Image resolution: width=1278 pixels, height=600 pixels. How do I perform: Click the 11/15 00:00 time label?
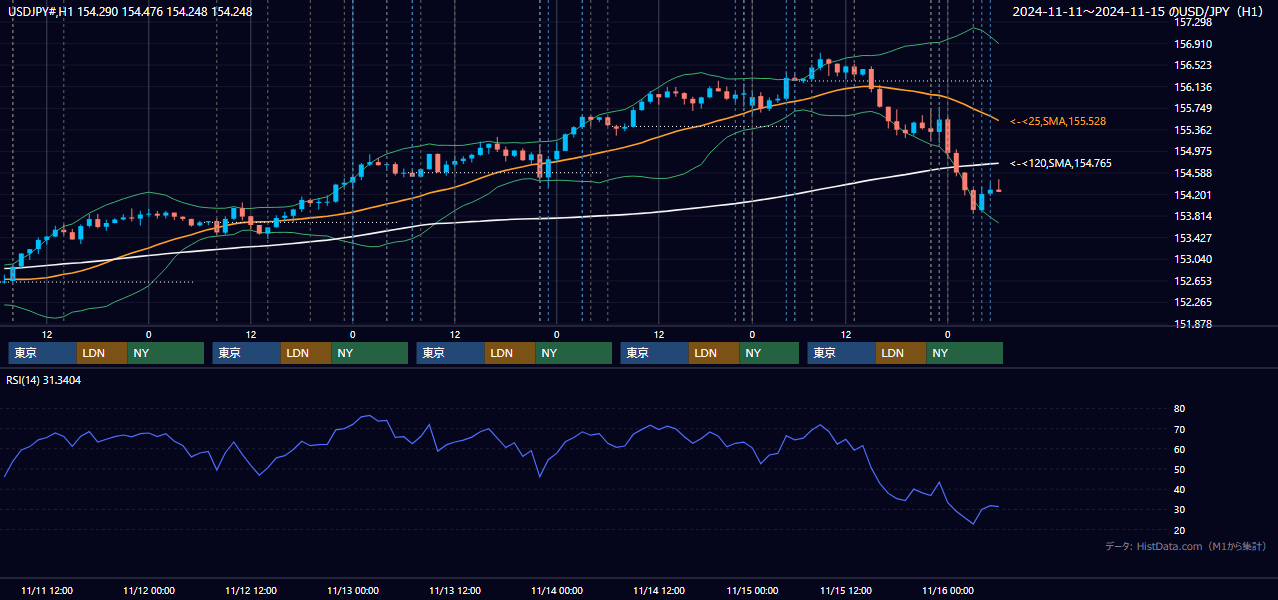752,590
